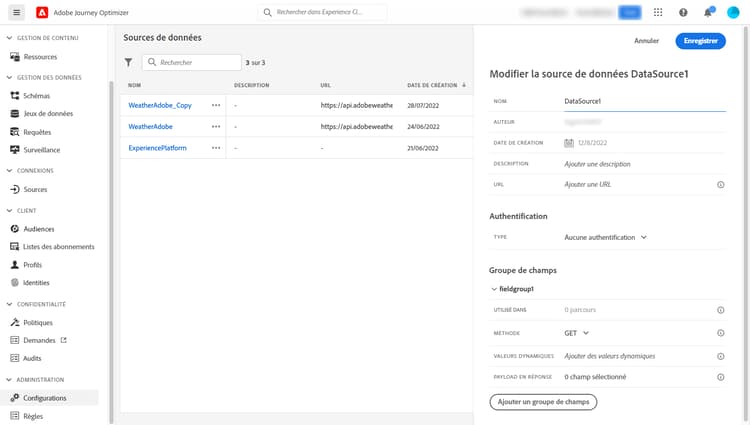Open Configurations in sidebar

(x=44, y=398)
